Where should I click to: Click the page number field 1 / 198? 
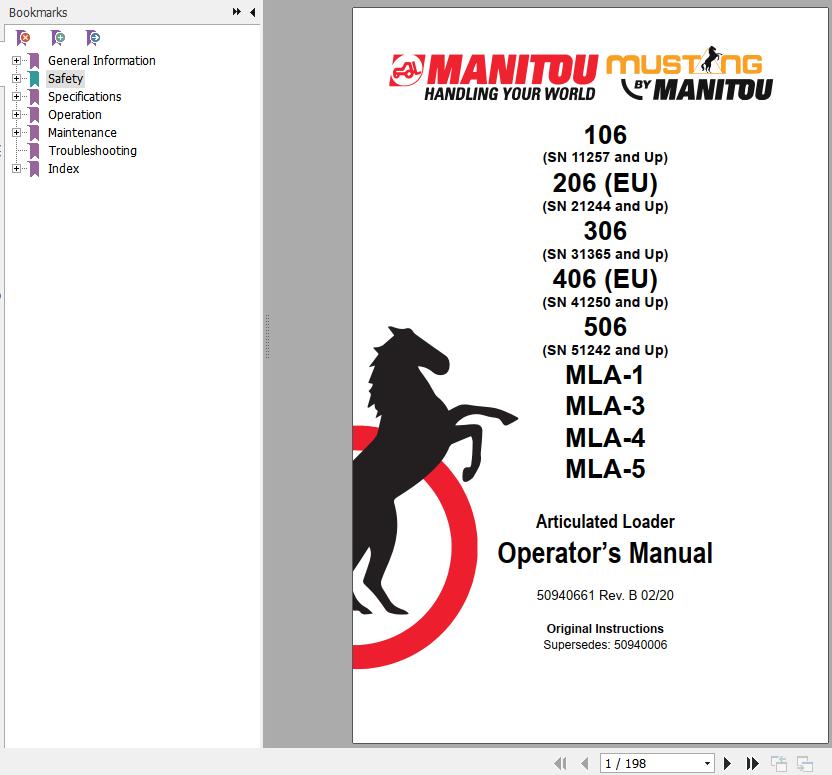point(657,763)
